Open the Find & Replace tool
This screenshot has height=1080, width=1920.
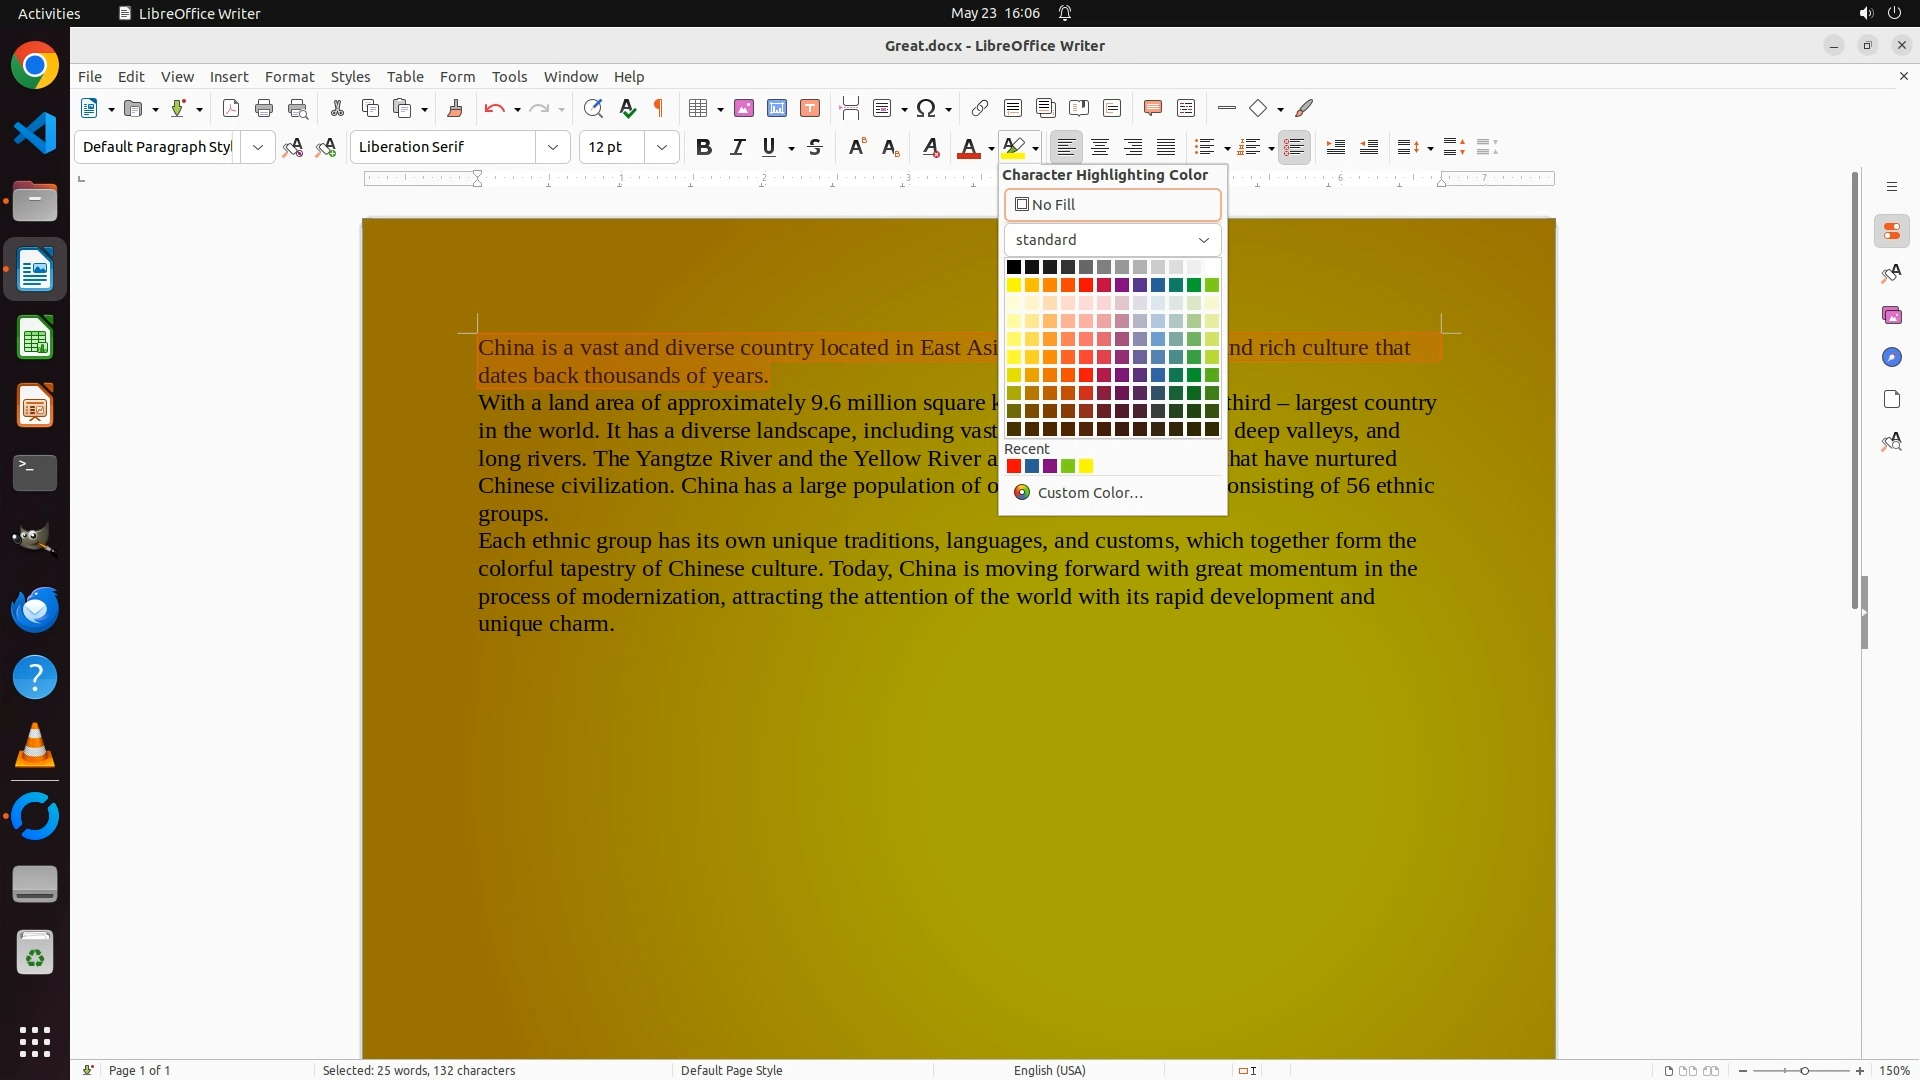(x=593, y=108)
